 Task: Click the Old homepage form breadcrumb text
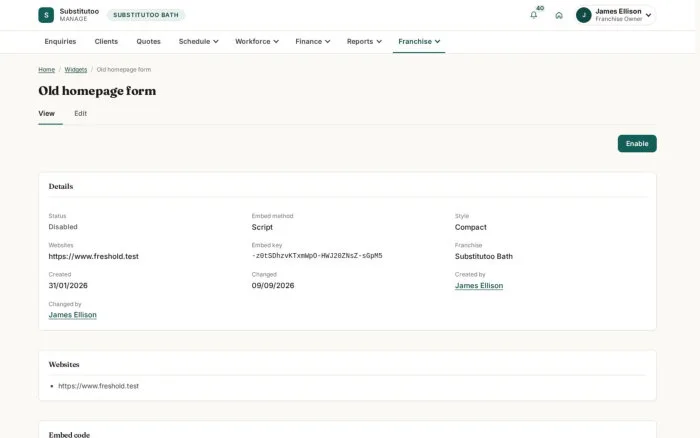tap(124, 70)
